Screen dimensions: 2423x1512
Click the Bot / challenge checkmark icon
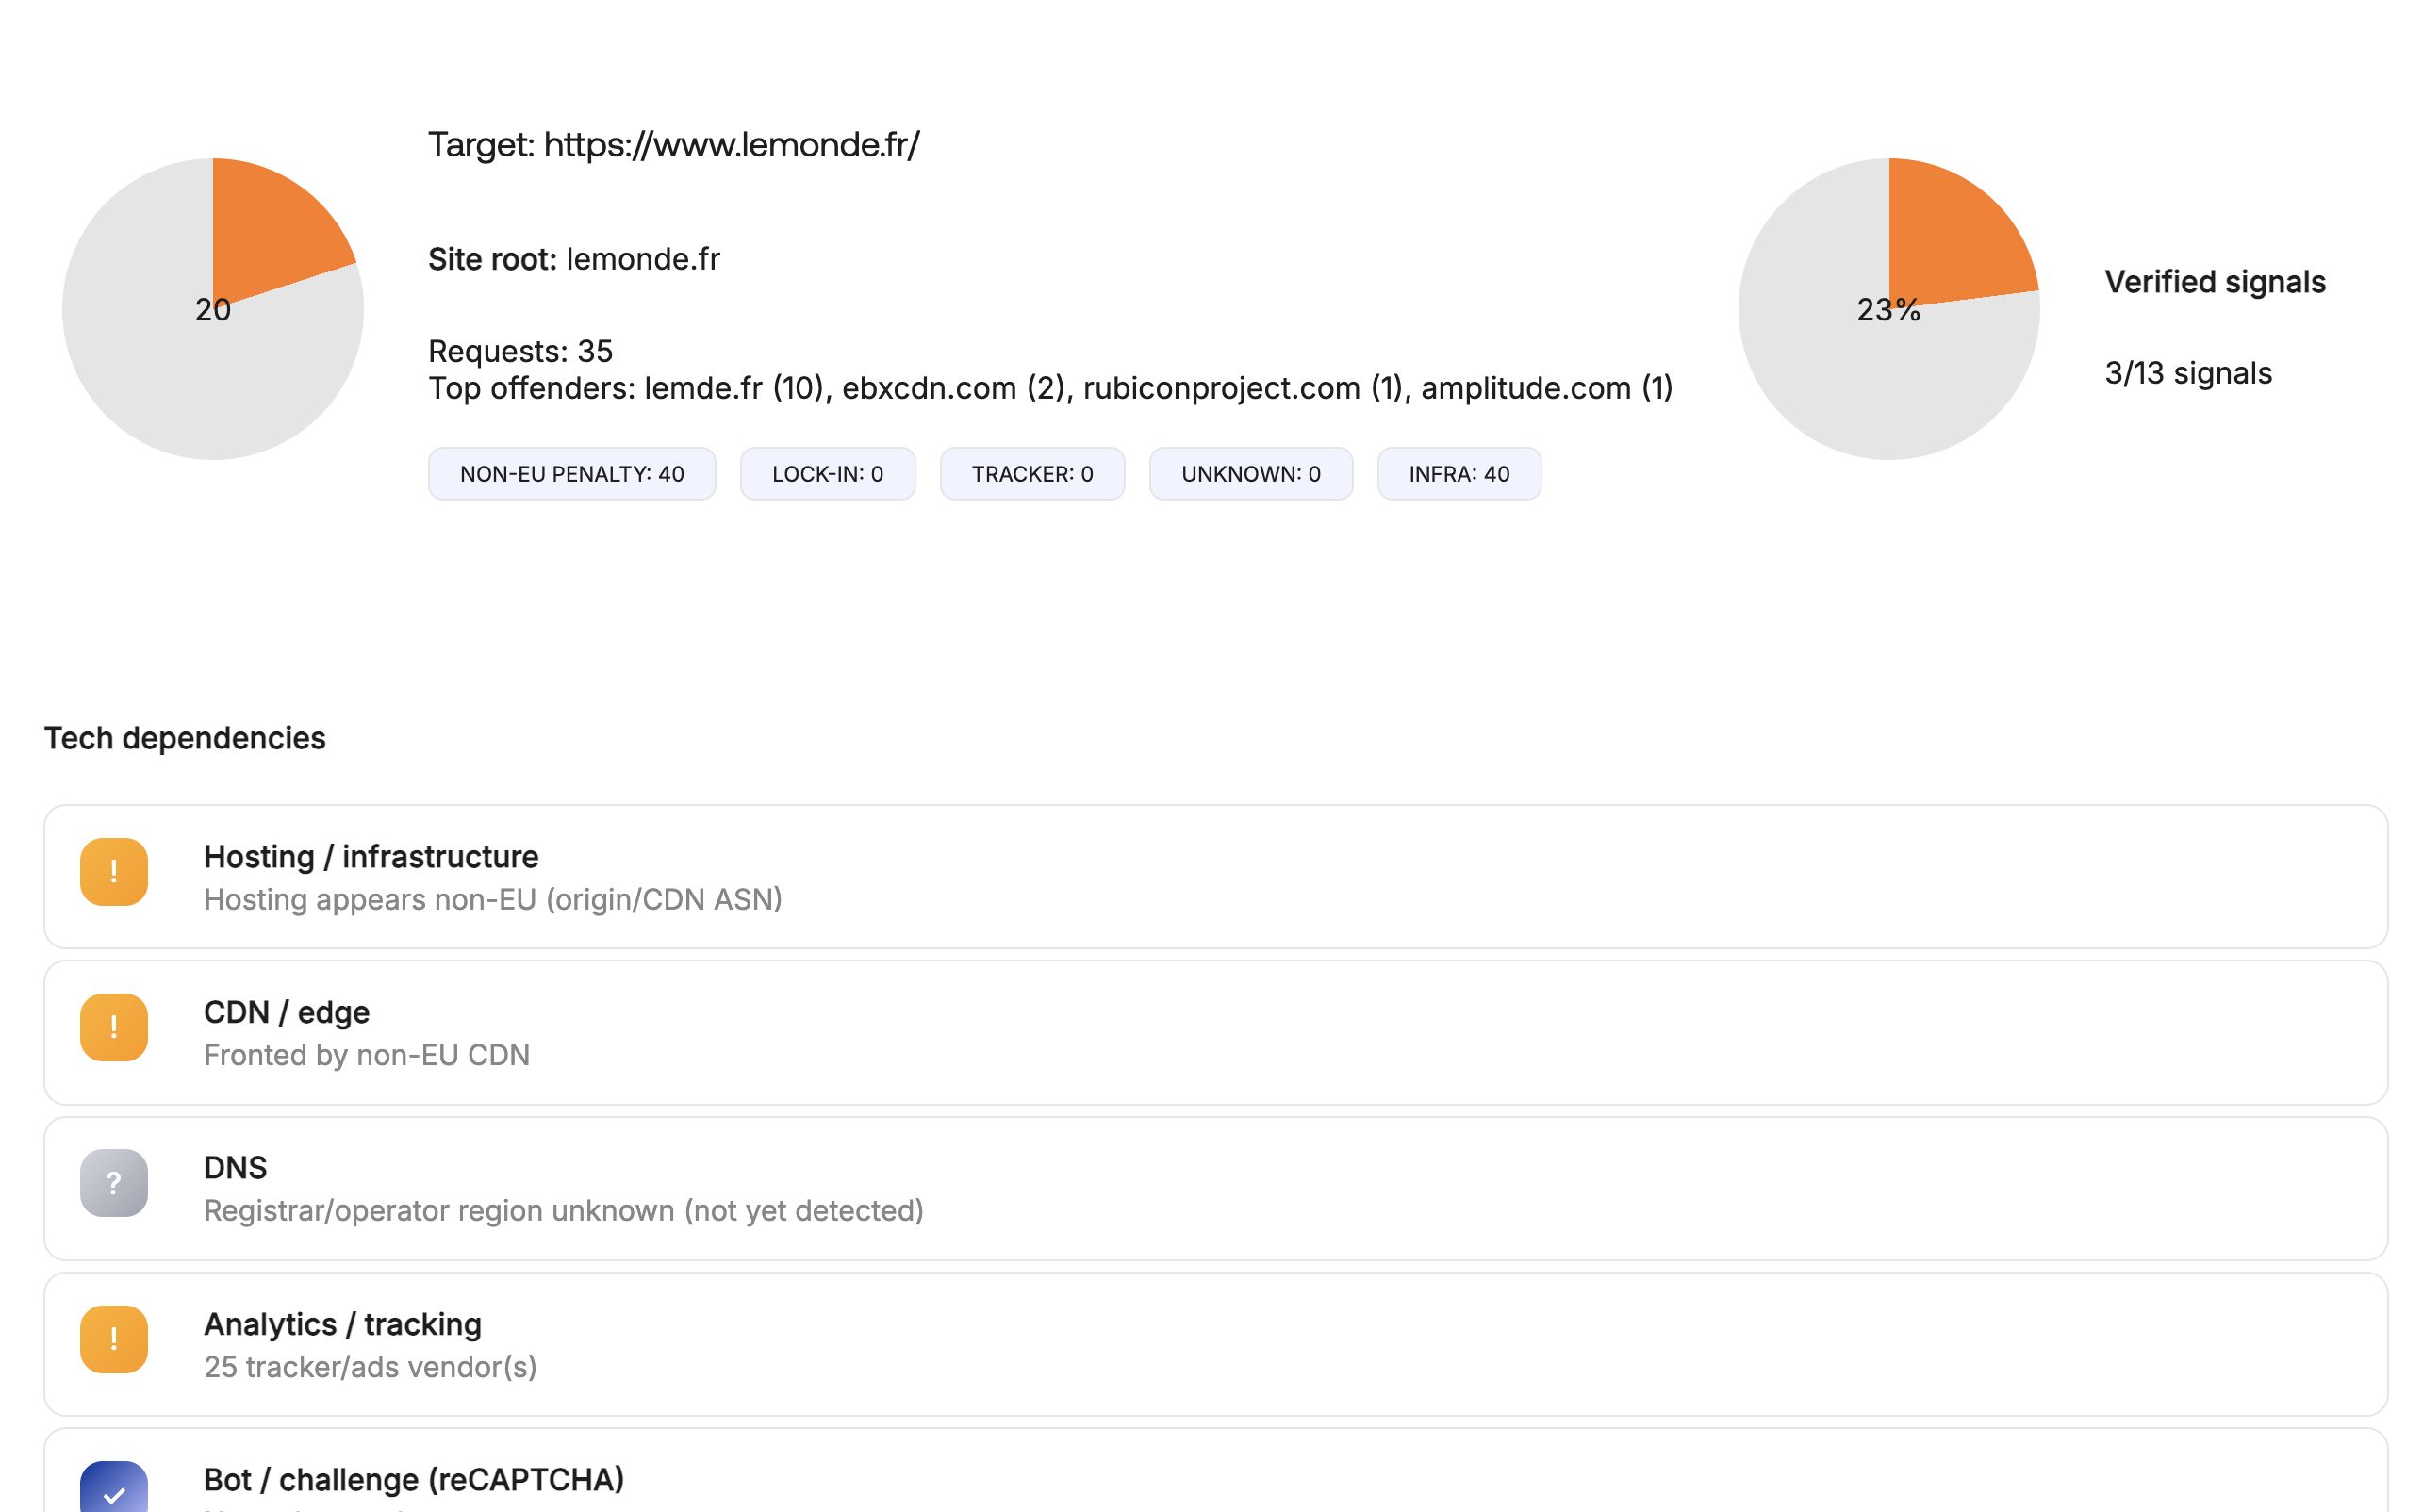coord(114,1491)
